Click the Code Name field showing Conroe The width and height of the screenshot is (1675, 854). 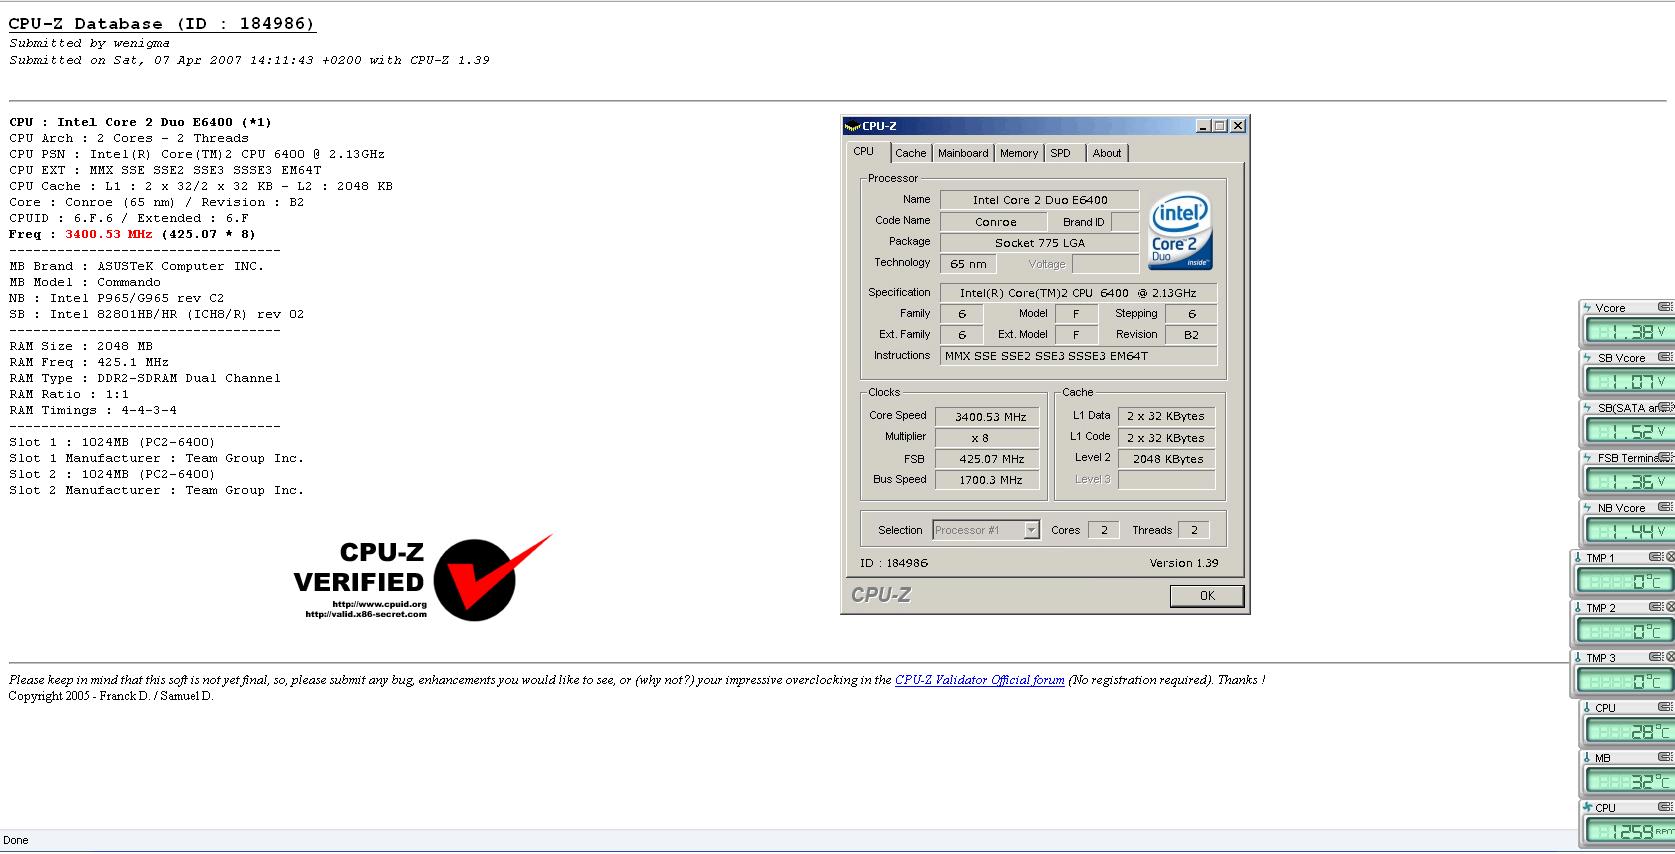point(995,222)
